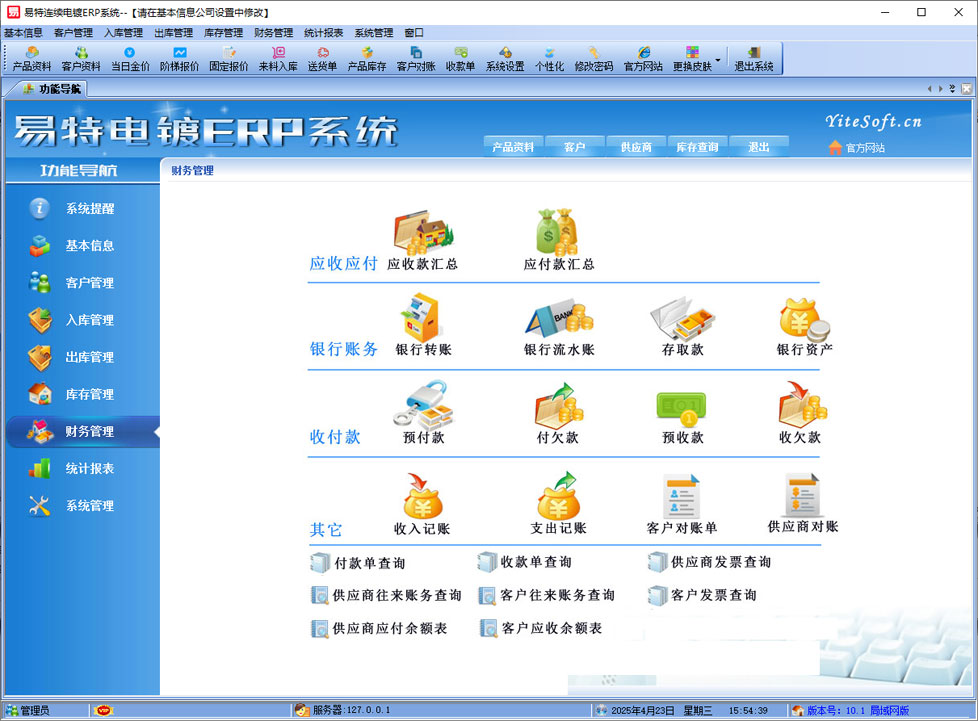Screen dimensions: 978x721
Task: Click the 库存查询 header button
Action: (x=697, y=147)
